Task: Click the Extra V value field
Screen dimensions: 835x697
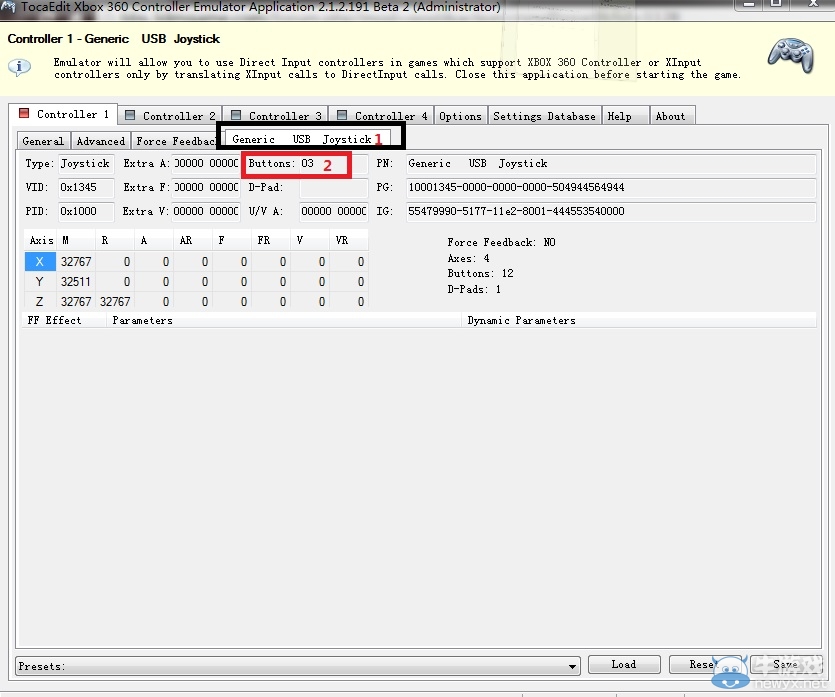Action: click(x=206, y=211)
